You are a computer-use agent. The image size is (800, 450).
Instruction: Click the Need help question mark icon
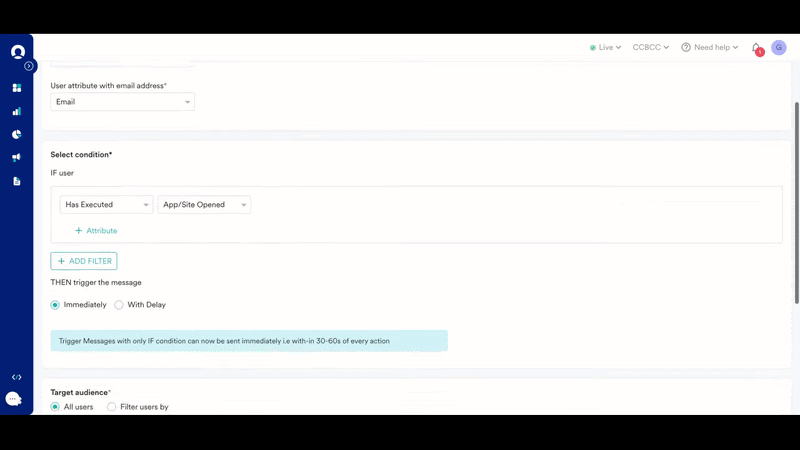point(686,47)
